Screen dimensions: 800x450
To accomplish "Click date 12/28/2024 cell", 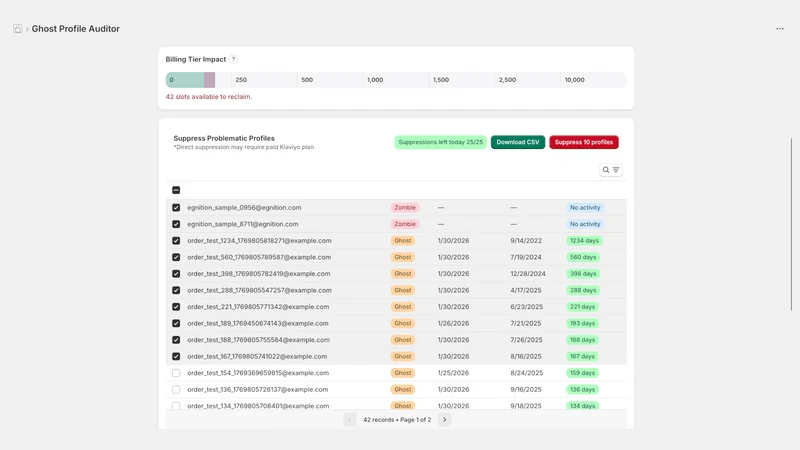I will pos(528,273).
